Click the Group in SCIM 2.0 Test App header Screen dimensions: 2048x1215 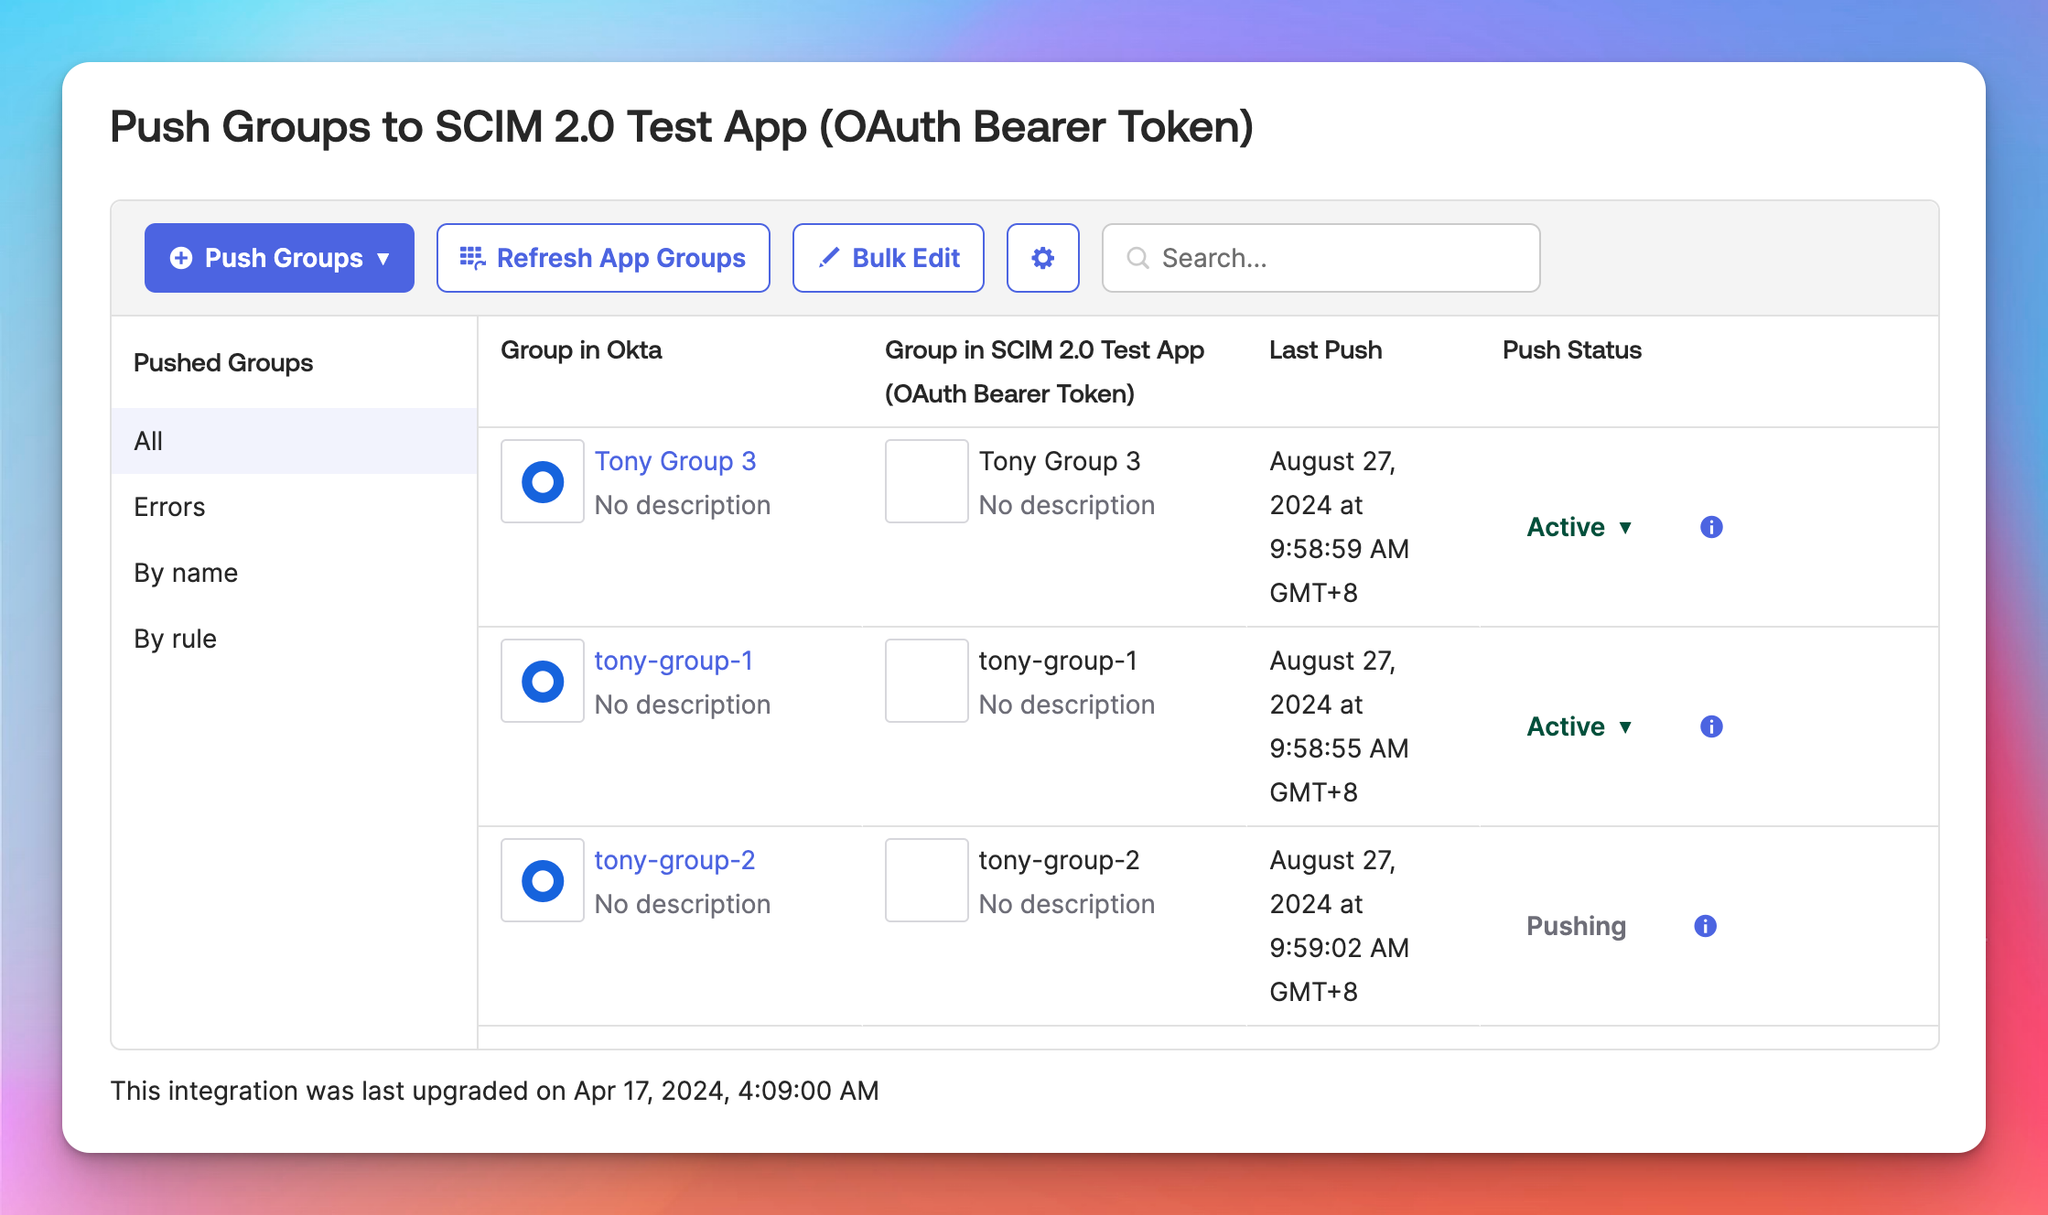pos(1044,372)
